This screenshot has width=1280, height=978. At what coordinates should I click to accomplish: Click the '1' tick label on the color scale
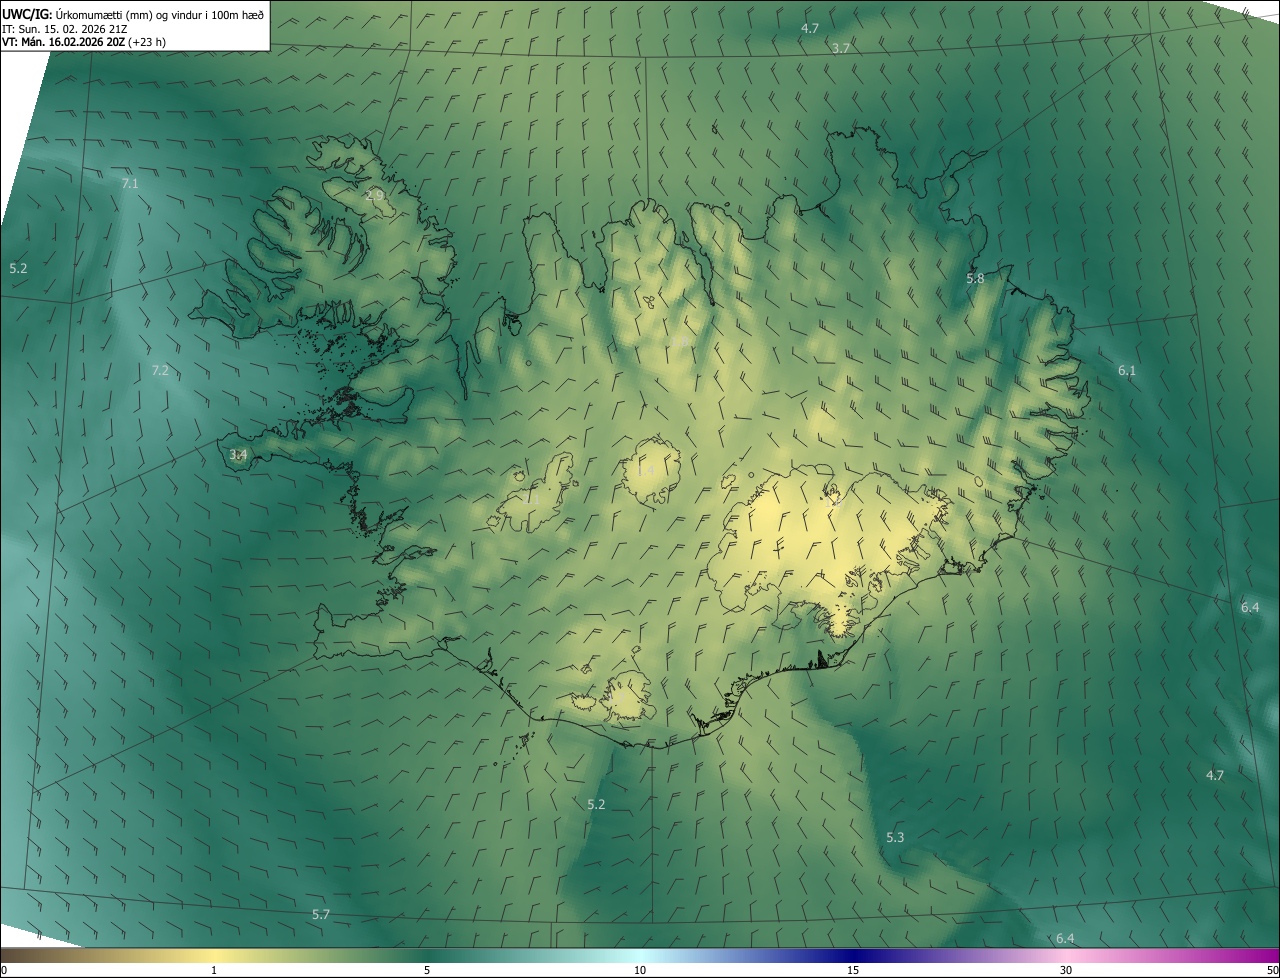(x=214, y=971)
